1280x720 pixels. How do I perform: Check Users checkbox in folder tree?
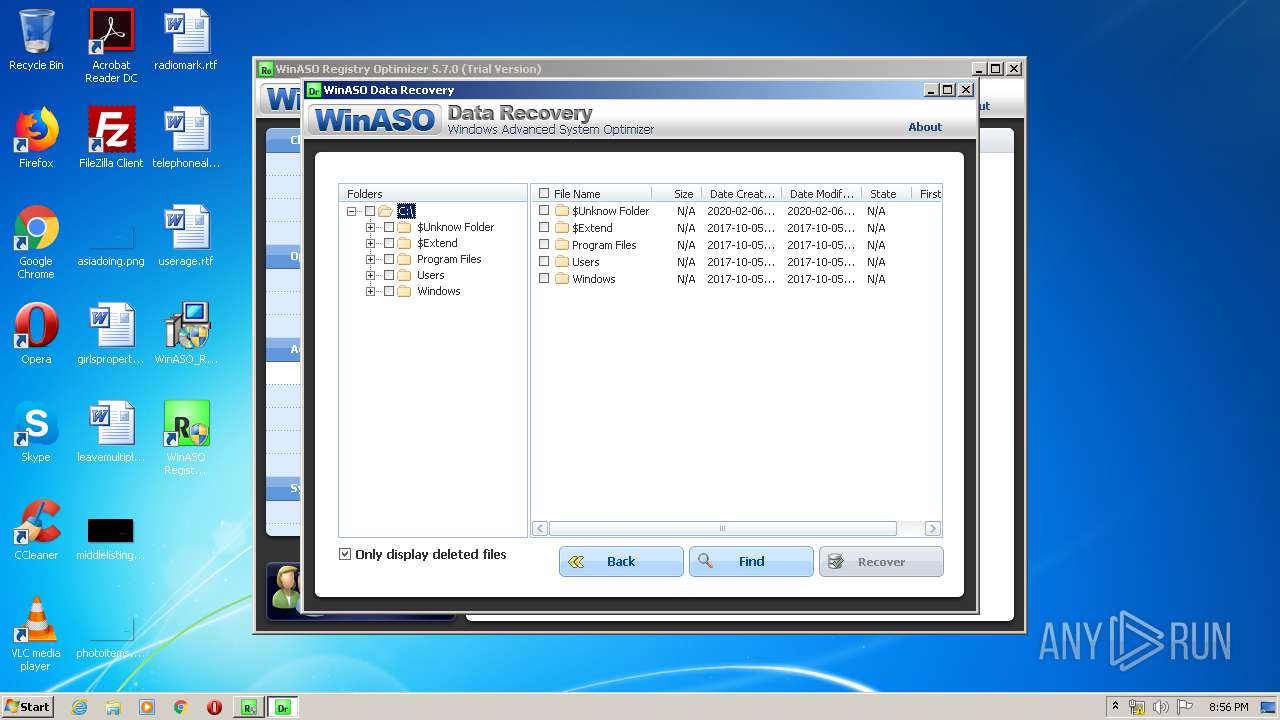tap(389, 275)
